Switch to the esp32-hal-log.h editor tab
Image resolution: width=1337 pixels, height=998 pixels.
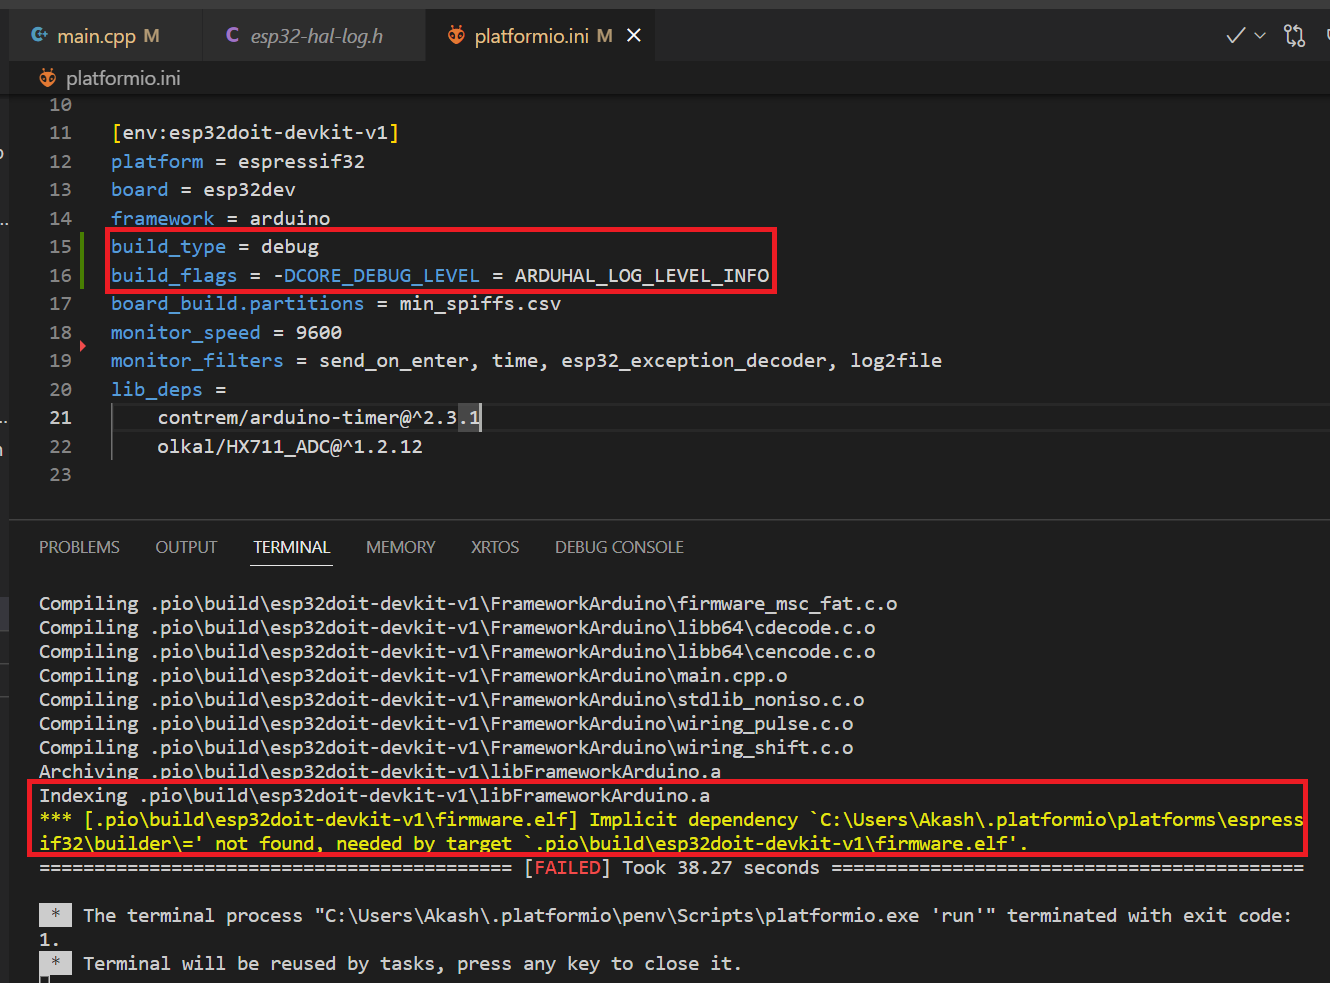(318, 34)
